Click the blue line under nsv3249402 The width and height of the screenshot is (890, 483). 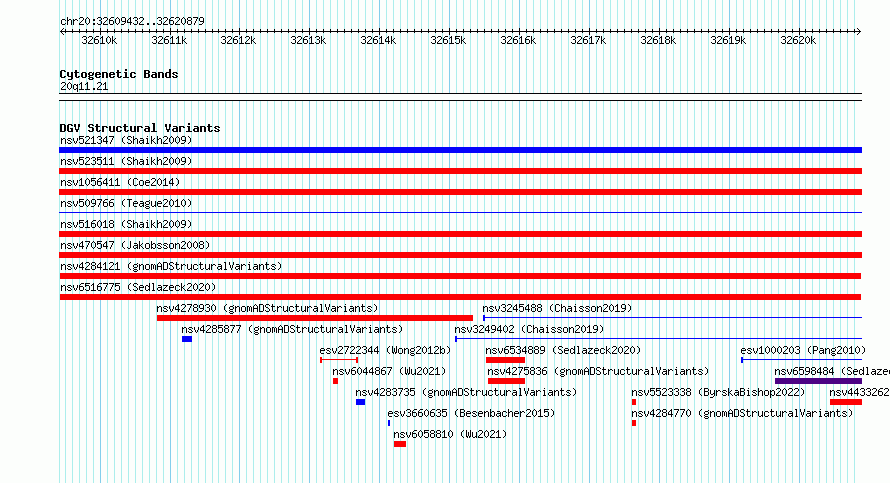coord(658,339)
